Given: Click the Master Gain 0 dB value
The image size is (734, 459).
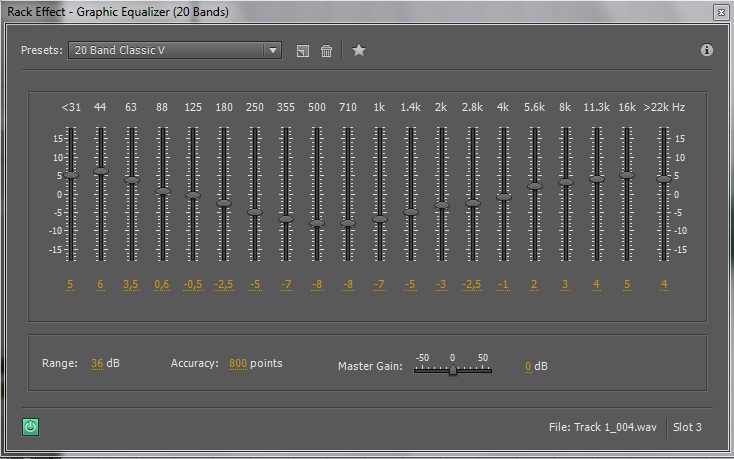Looking at the screenshot, I should [528, 367].
